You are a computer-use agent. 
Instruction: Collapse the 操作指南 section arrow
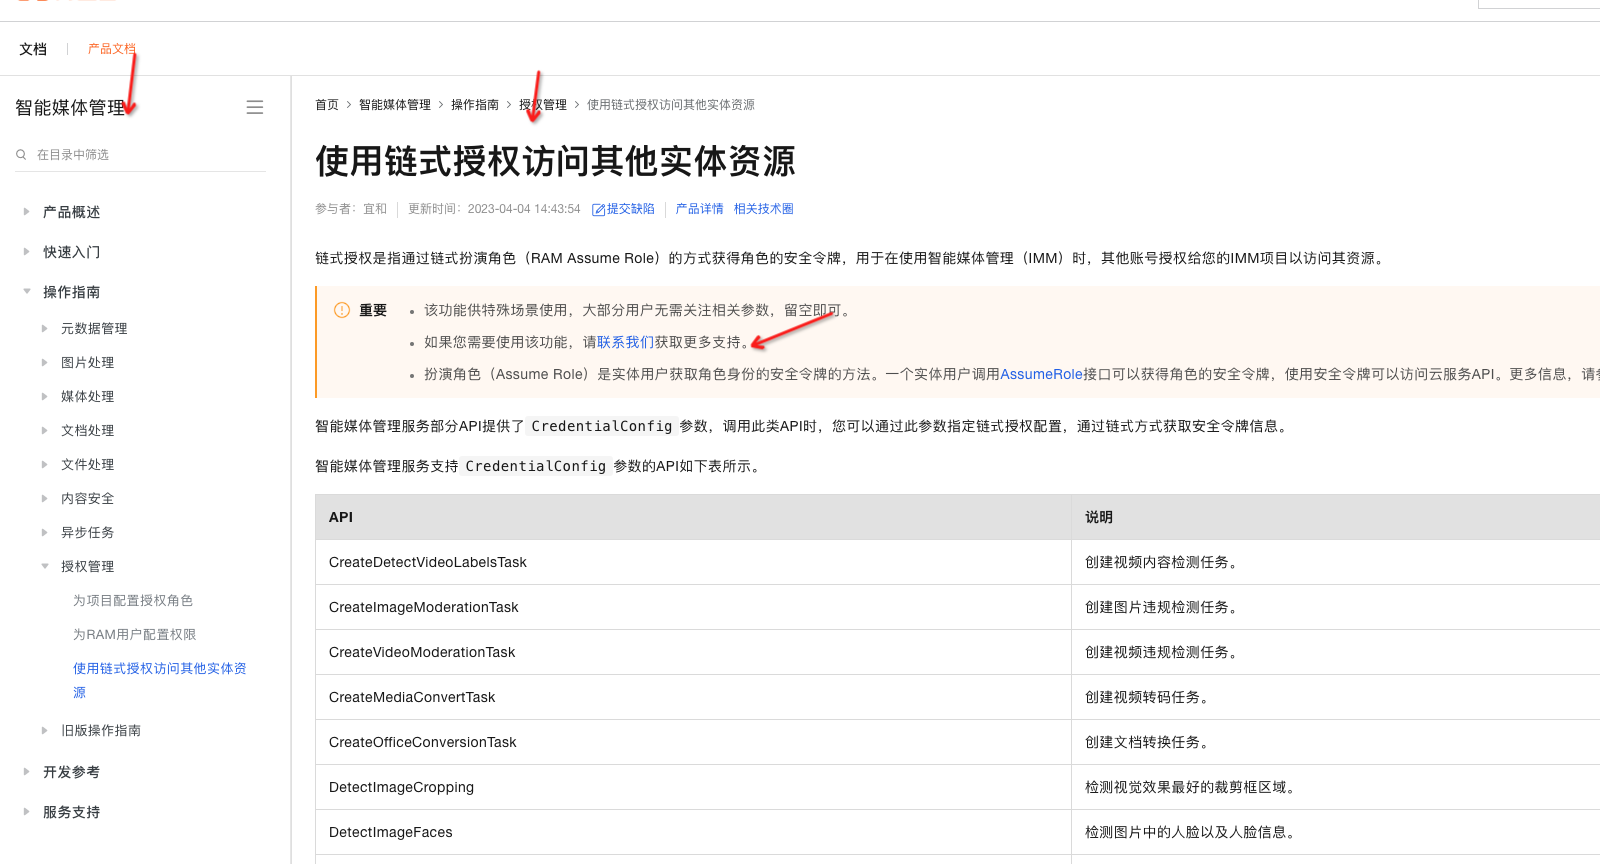point(26,292)
